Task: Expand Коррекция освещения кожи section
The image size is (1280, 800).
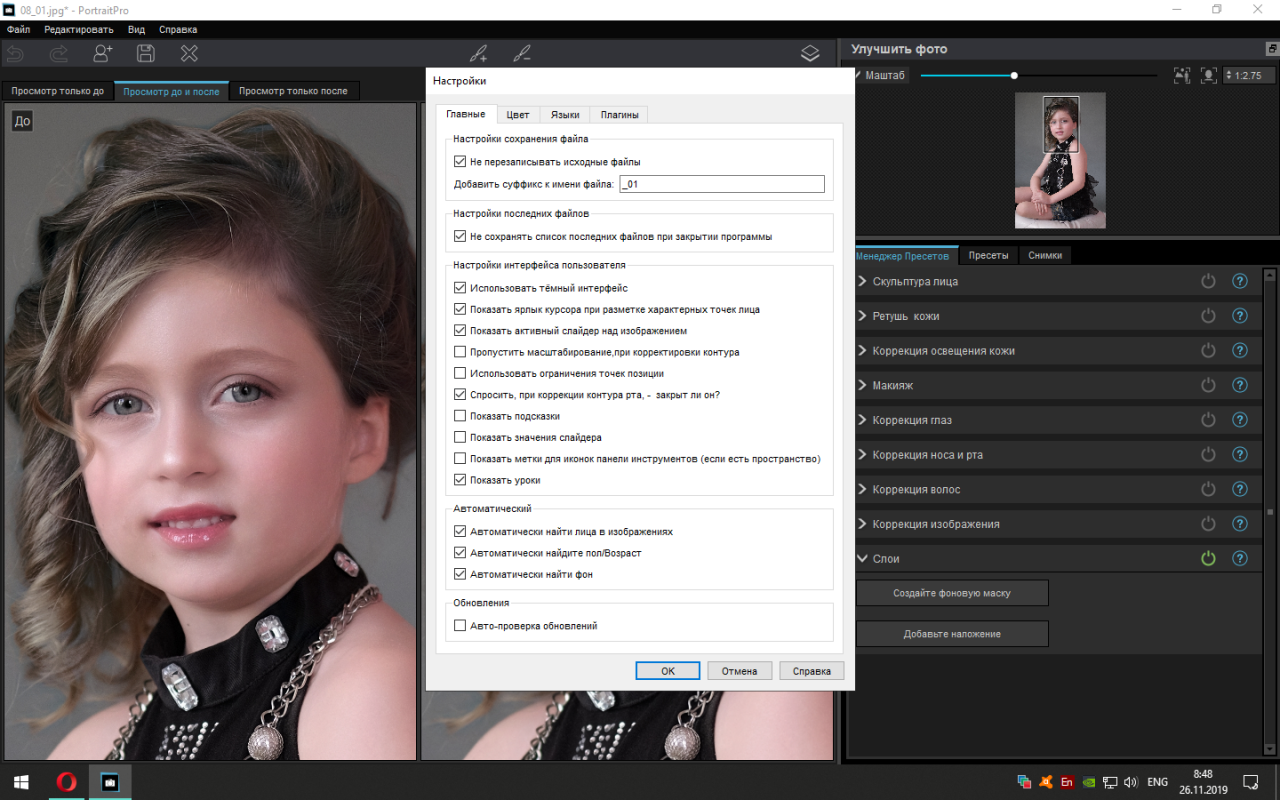Action: click(862, 351)
